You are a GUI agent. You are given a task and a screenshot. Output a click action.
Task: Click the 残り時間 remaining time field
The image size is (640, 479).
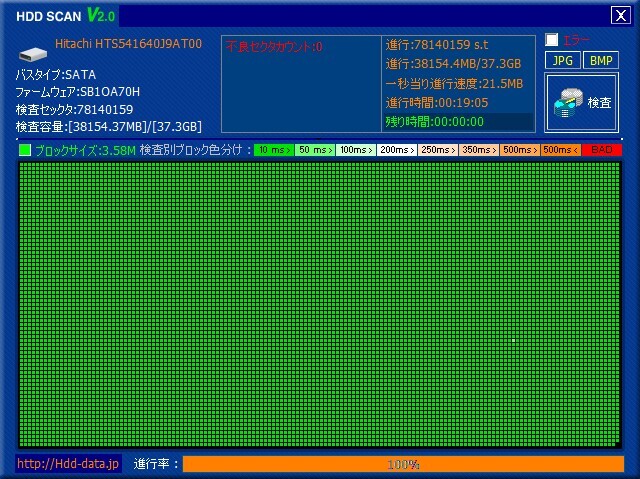[458, 122]
